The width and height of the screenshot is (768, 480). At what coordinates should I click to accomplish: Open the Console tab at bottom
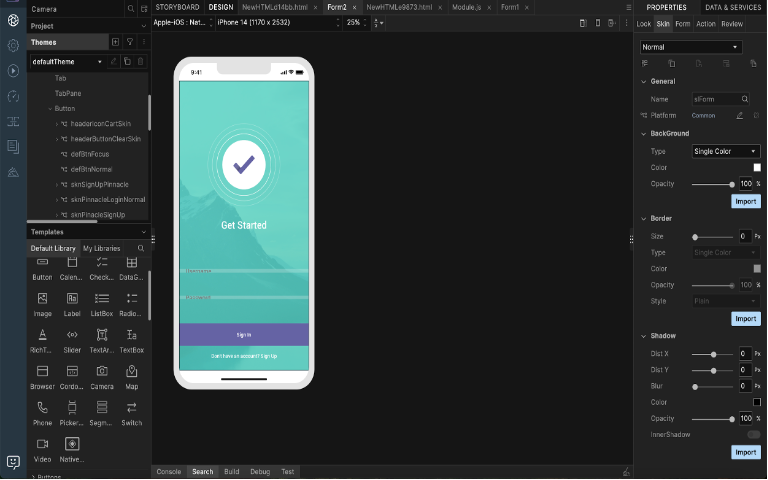[x=169, y=471]
